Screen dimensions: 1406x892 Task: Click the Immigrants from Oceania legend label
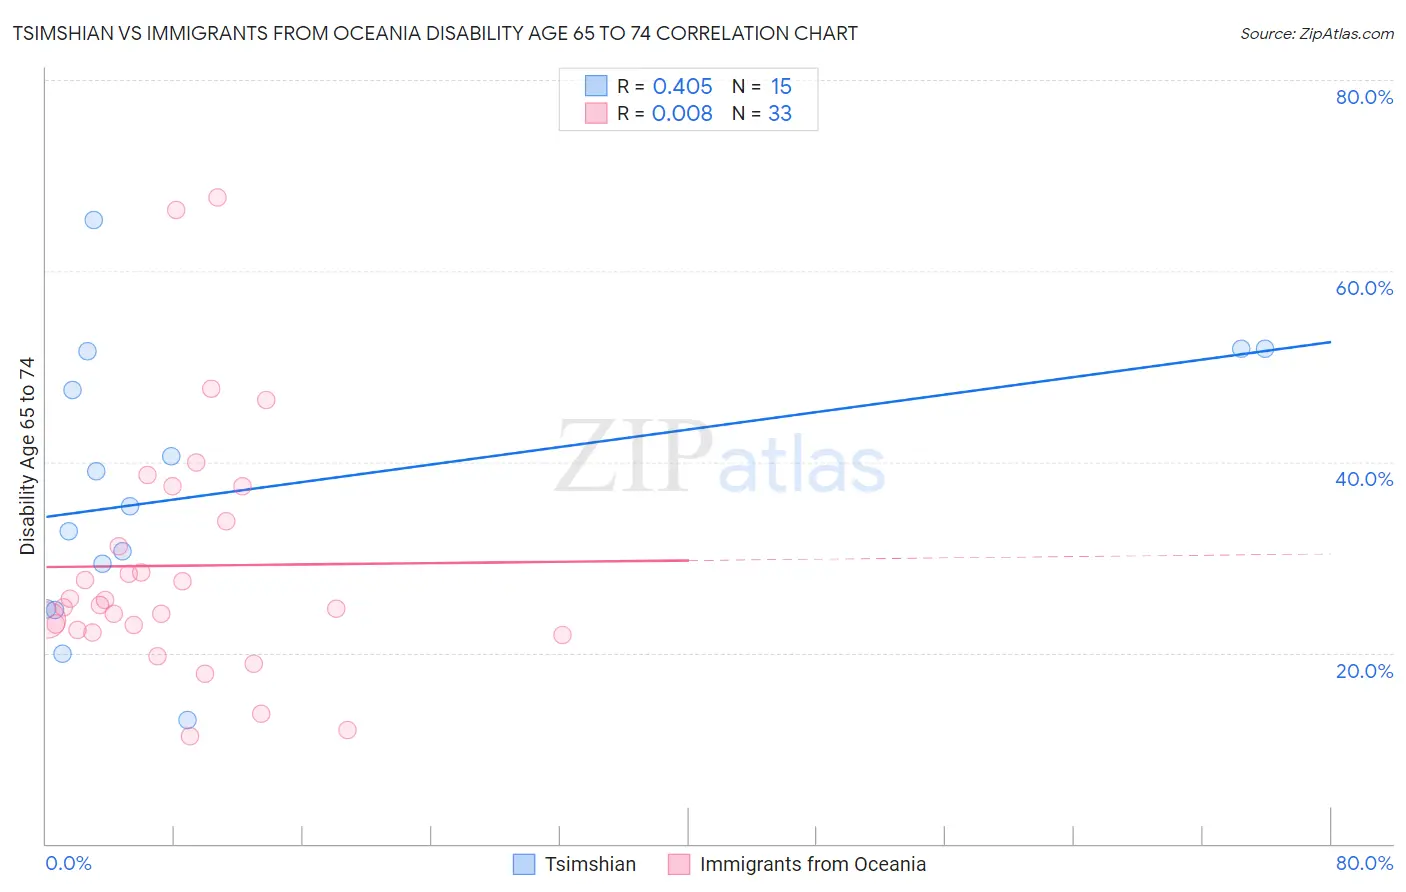pyautogui.click(x=813, y=864)
